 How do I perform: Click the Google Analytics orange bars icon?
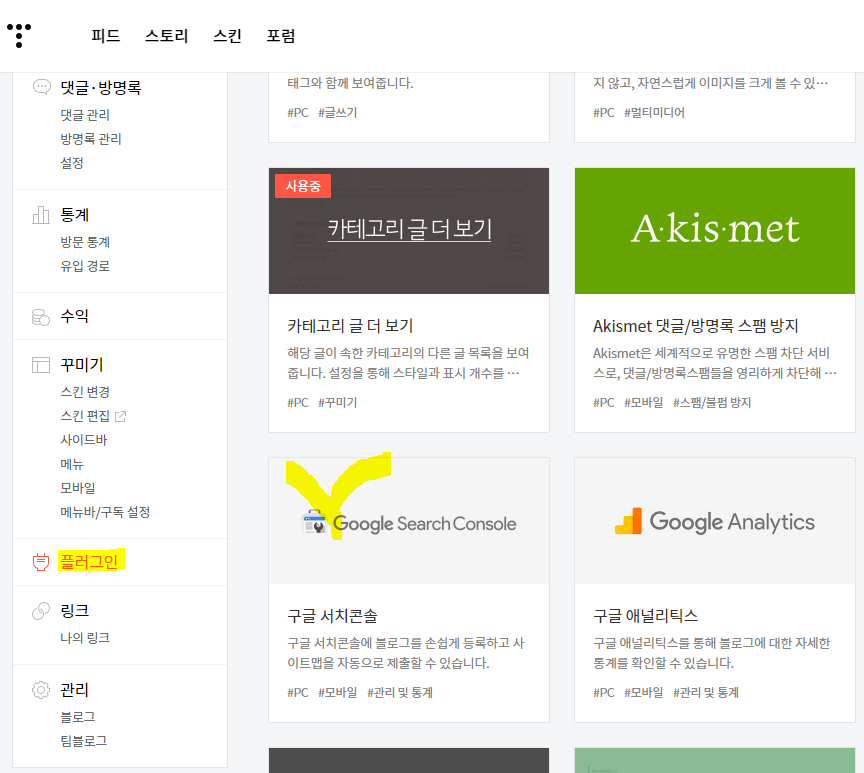tap(628, 521)
